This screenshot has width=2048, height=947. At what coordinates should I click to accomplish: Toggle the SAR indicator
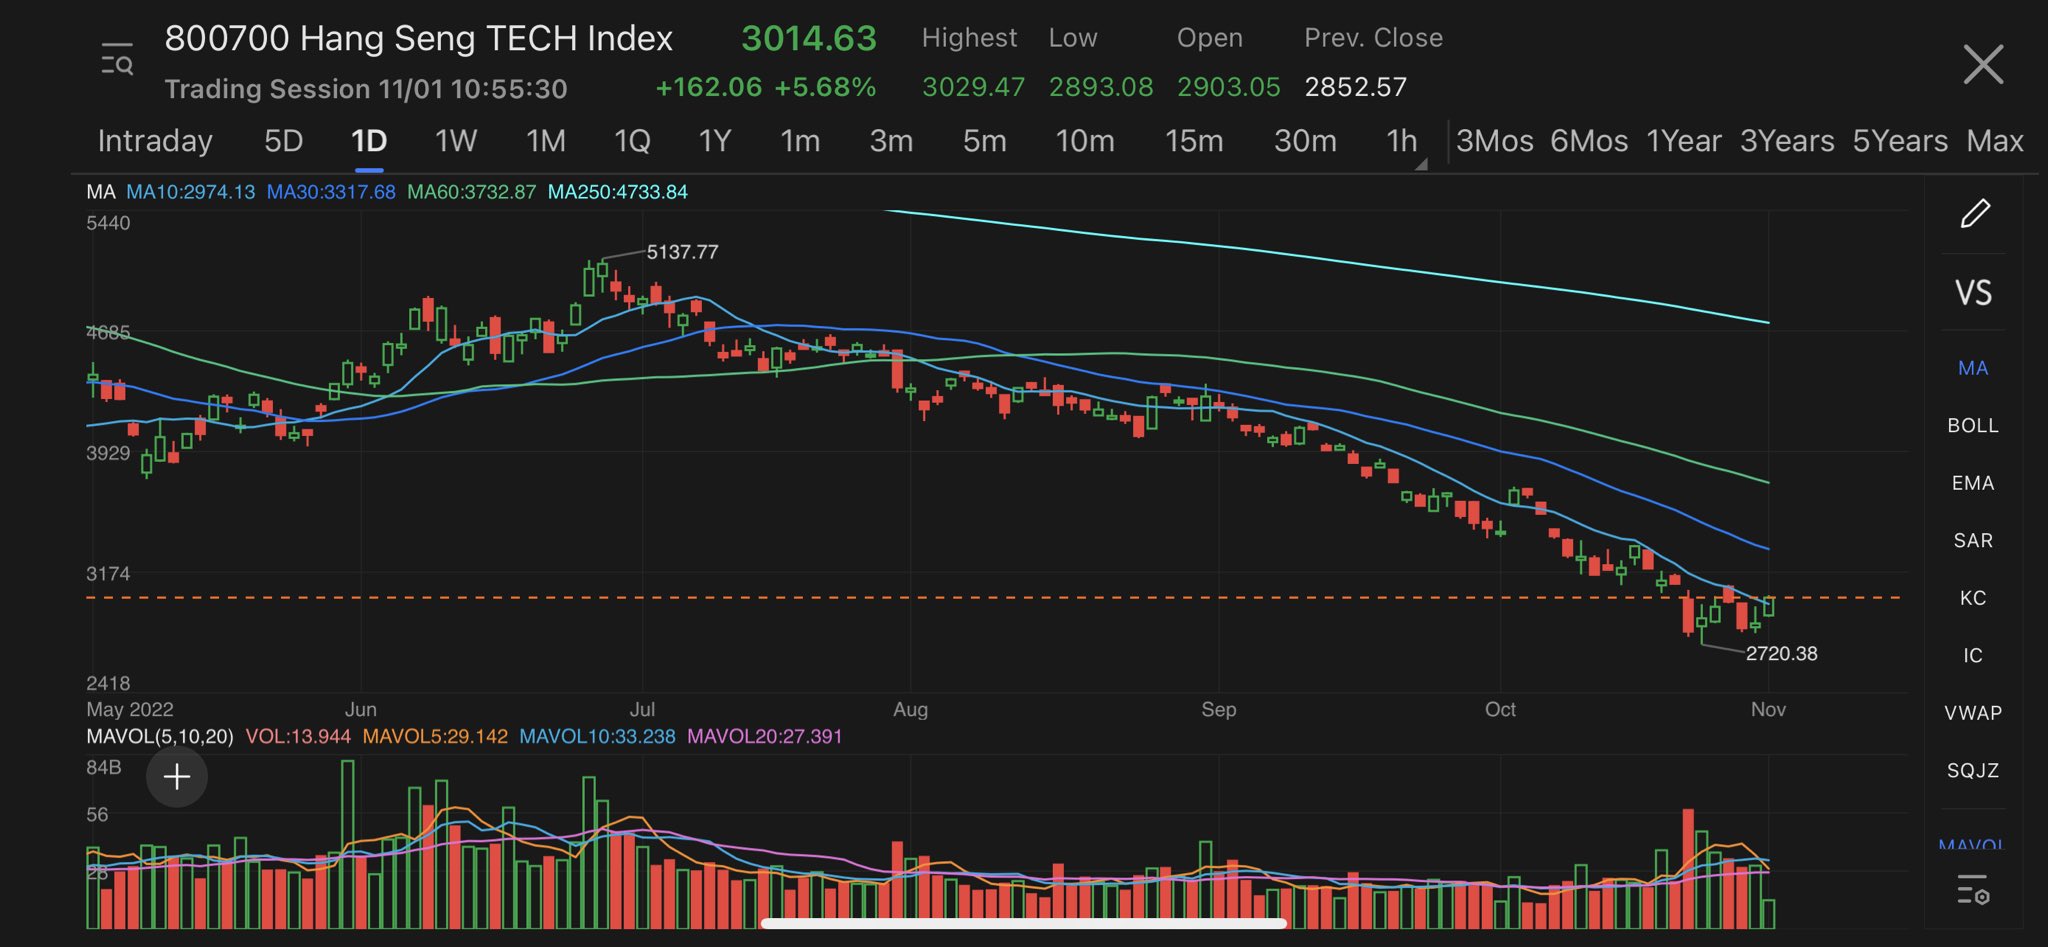(1971, 540)
